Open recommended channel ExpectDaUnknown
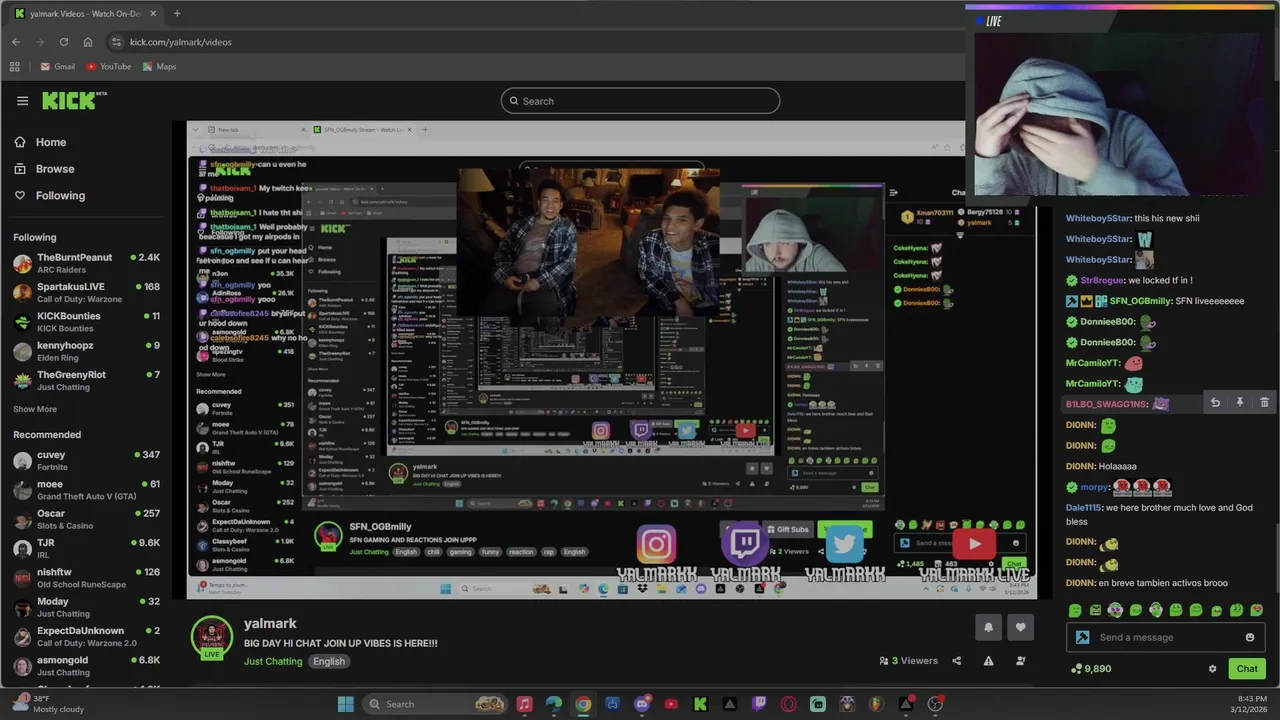 [x=86, y=636]
